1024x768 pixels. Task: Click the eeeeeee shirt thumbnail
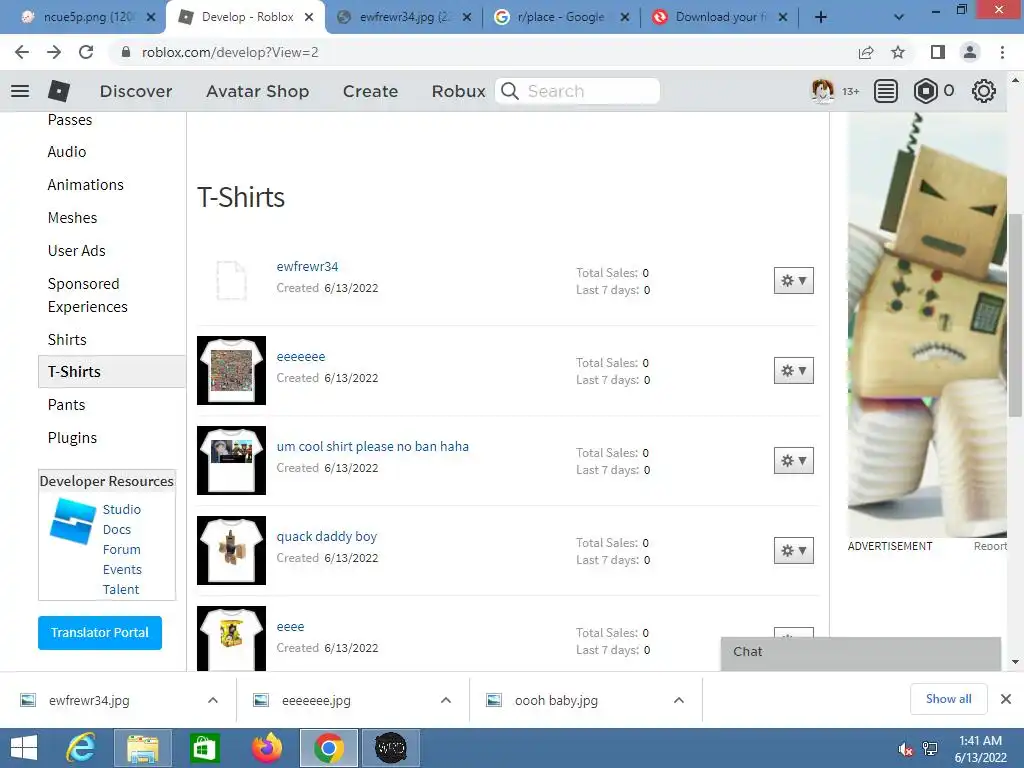click(x=231, y=370)
